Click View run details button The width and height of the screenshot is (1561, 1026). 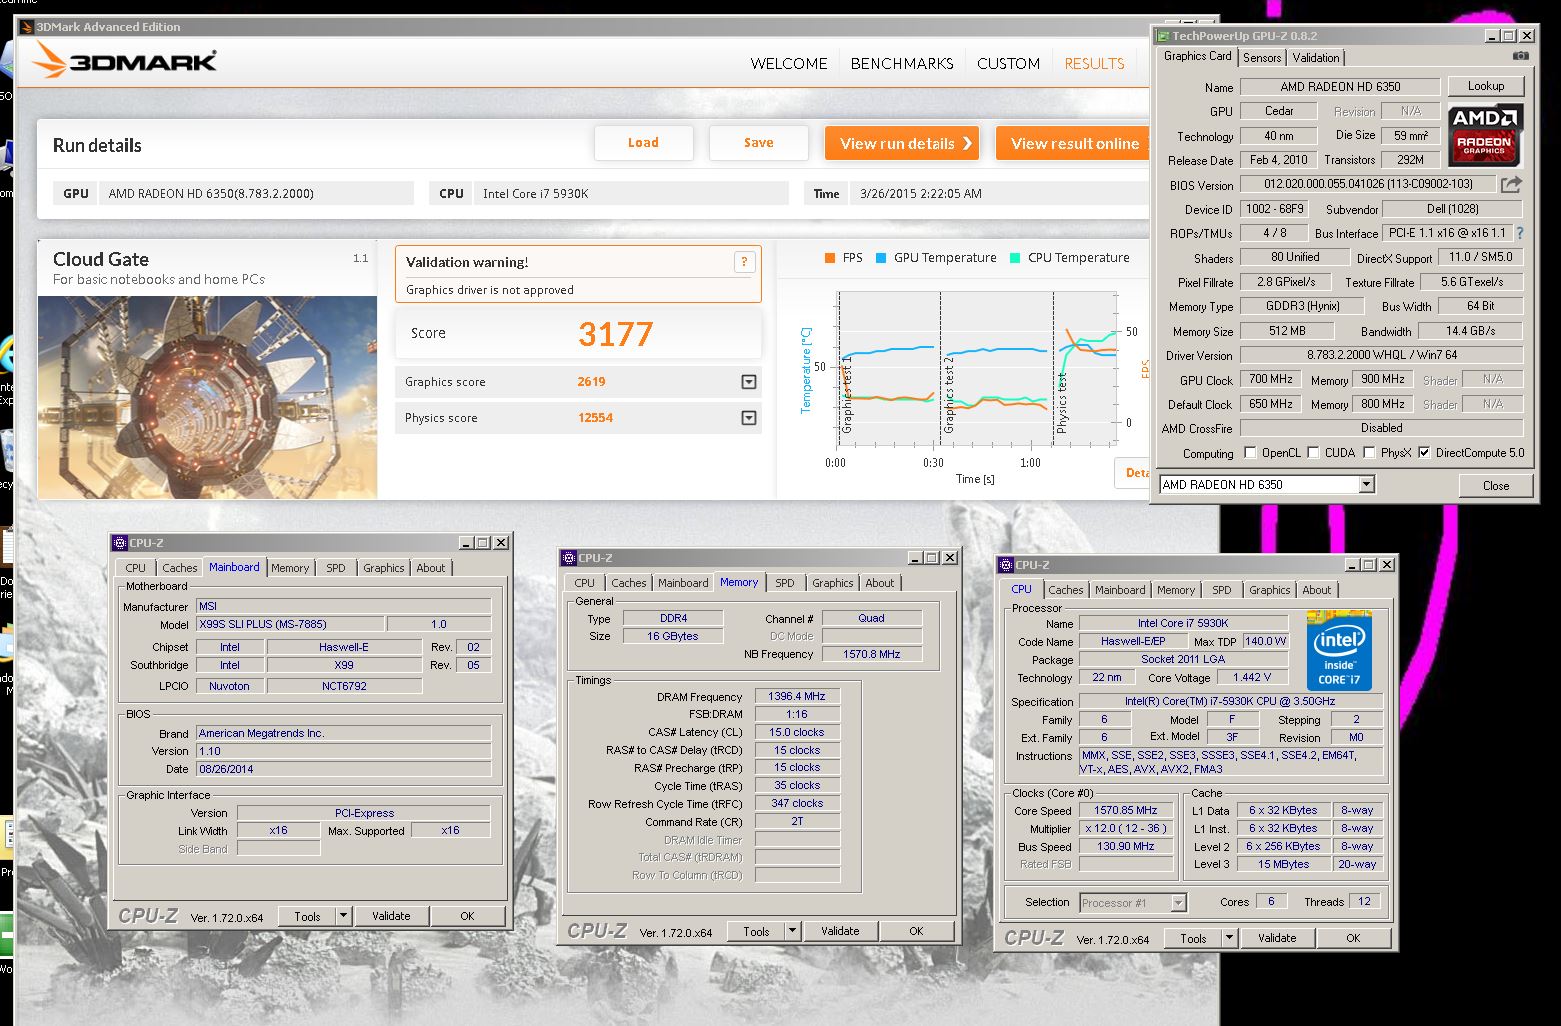point(901,143)
